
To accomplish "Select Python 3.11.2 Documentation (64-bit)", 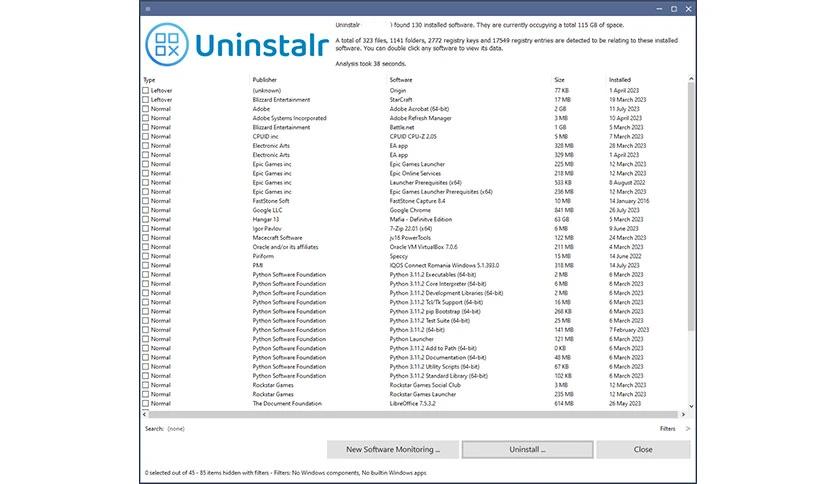I will click(438, 357).
